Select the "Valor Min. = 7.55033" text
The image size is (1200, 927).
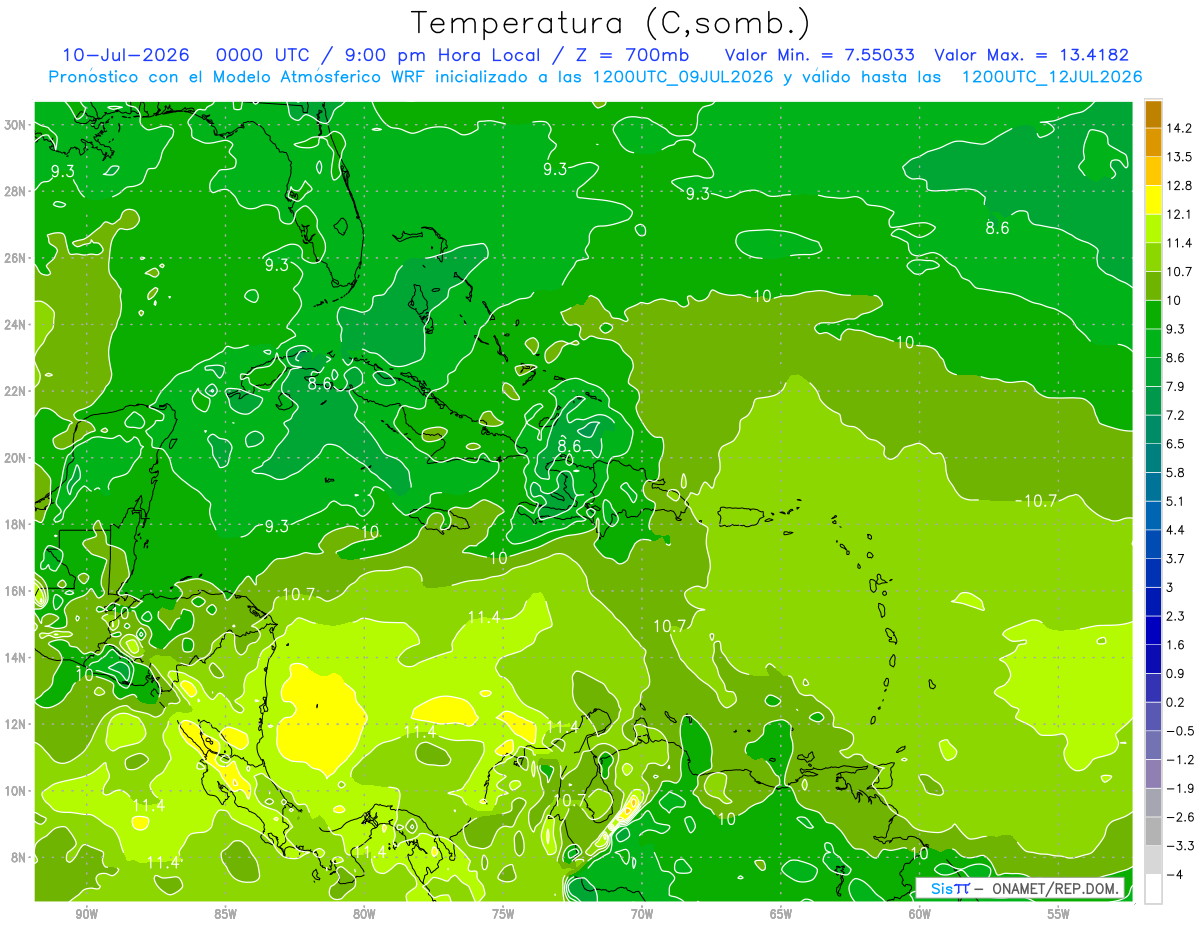point(820,55)
